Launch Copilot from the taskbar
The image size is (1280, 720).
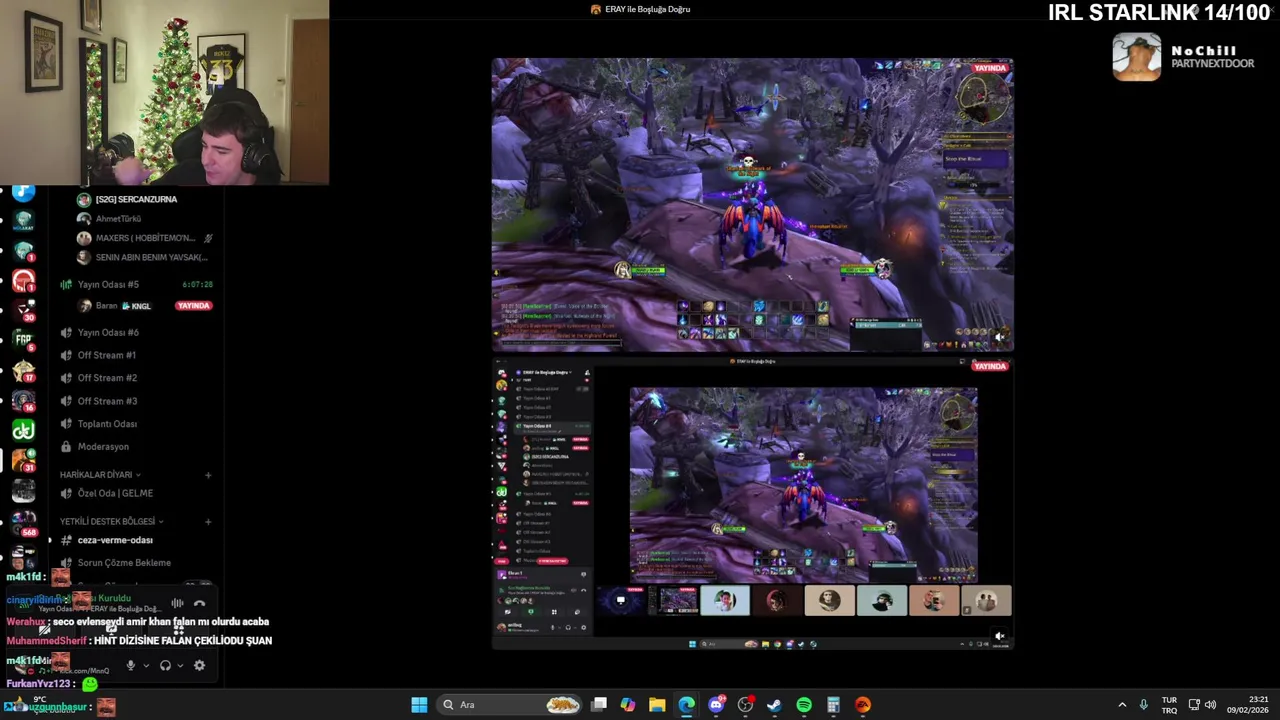628,705
